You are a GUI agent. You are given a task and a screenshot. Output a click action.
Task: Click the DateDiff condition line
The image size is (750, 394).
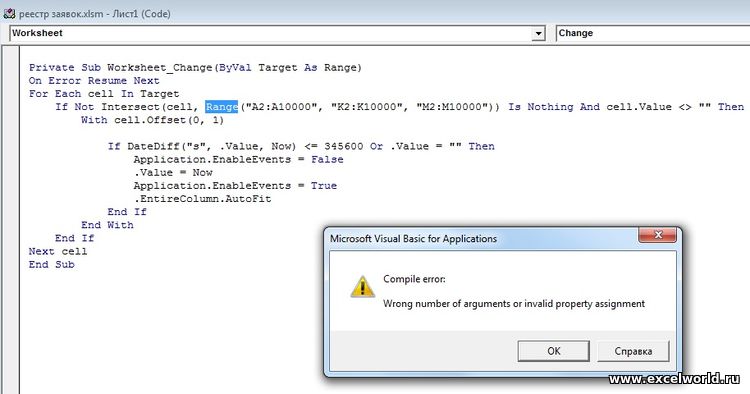click(x=301, y=146)
